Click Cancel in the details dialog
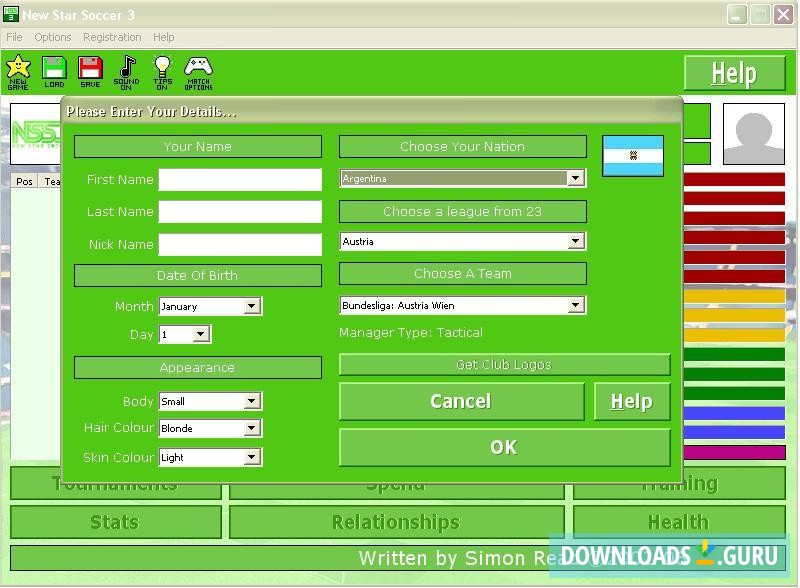The width and height of the screenshot is (800, 588). coord(461,401)
